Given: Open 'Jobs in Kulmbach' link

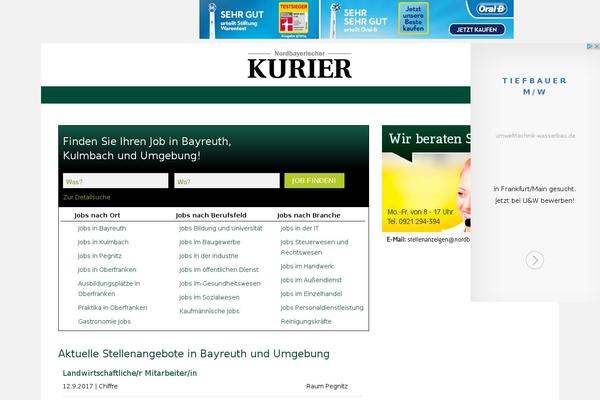Looking at the screenshot, I should click(103, 242).
